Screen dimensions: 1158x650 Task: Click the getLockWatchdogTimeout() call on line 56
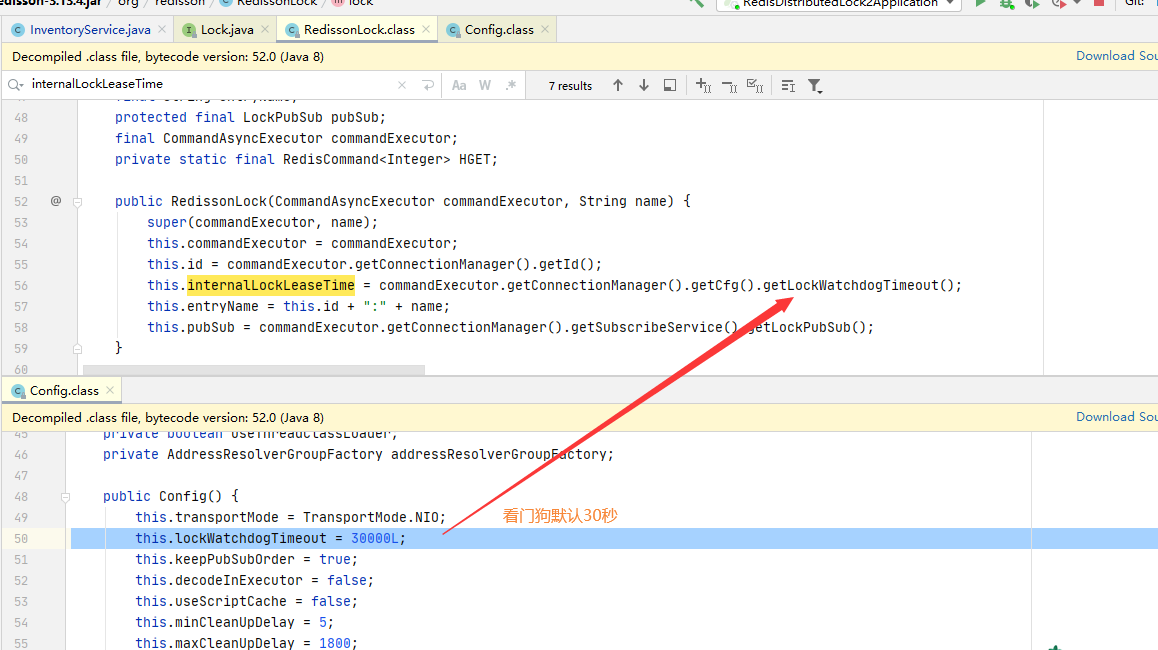(863, 285)
